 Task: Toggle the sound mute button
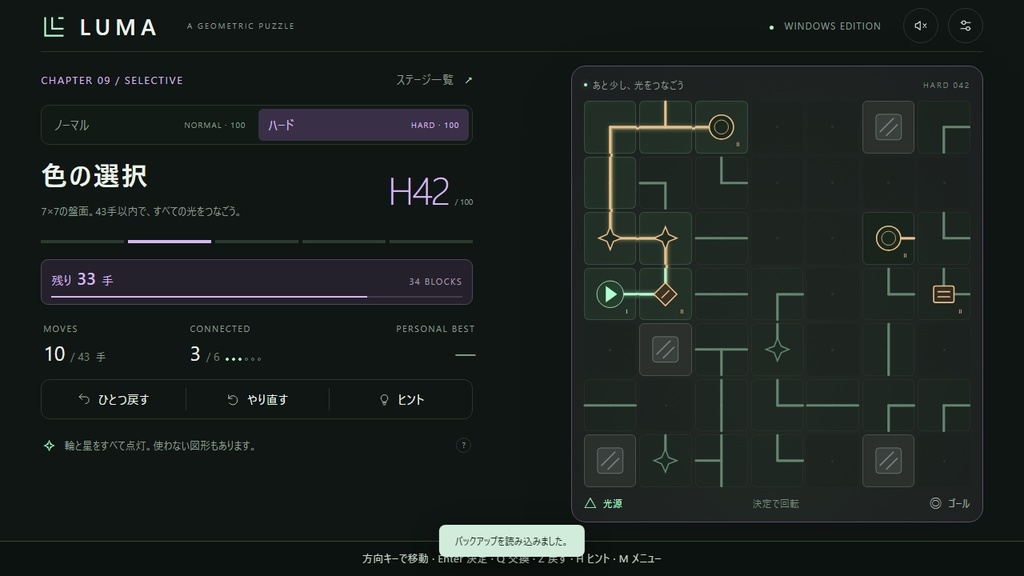921,26
